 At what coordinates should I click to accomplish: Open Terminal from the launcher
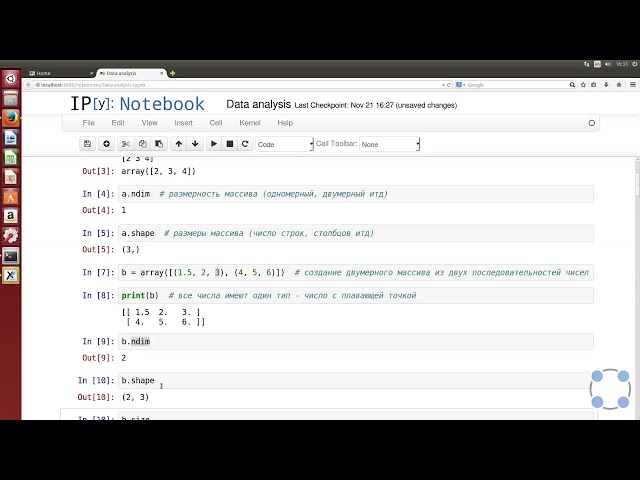(11, 256)
